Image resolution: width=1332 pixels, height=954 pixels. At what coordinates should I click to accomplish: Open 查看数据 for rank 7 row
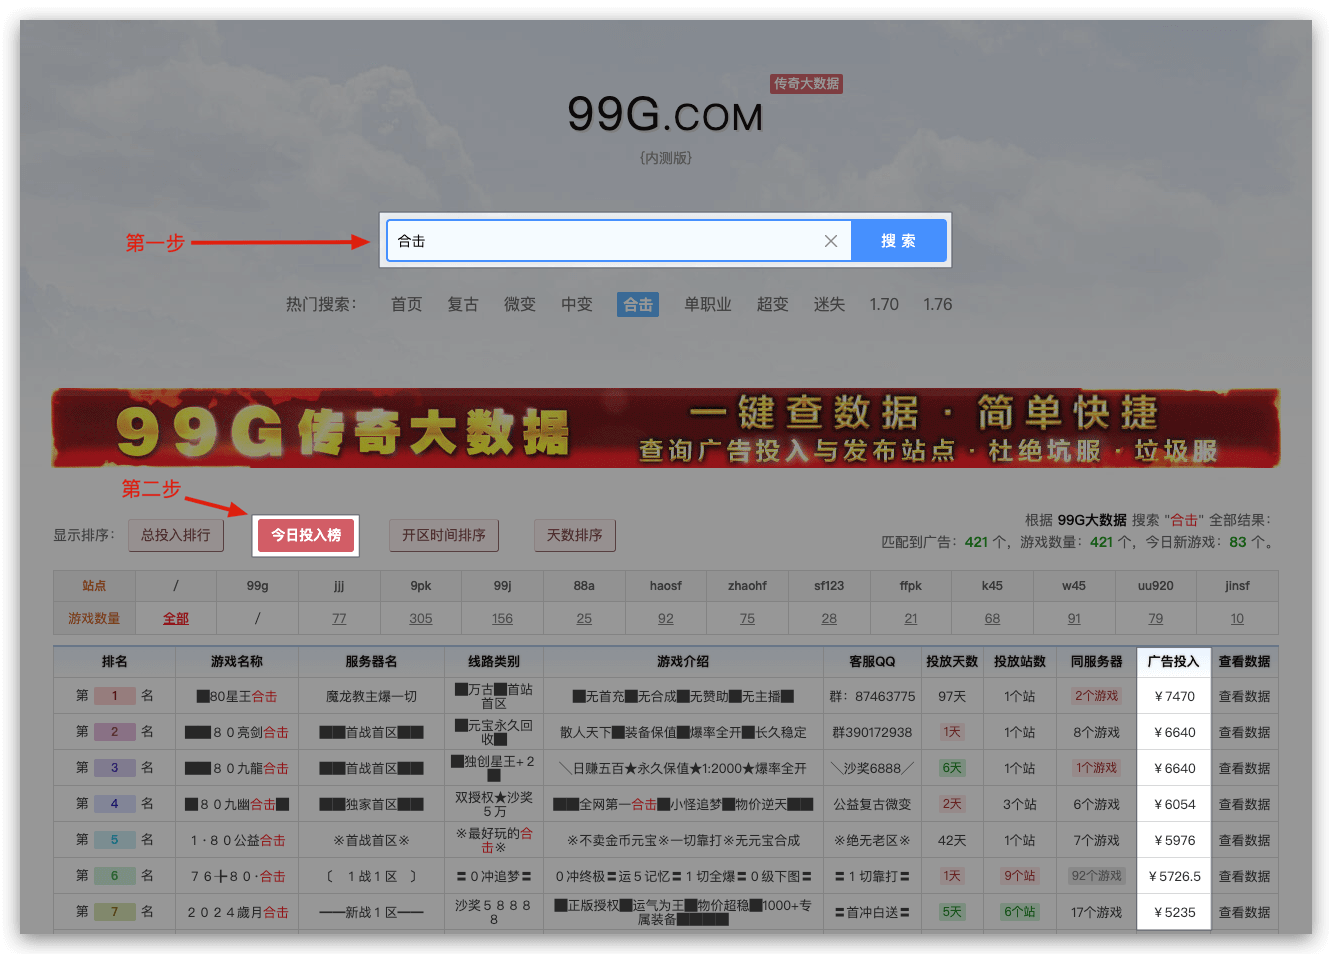(x=1244, y=912)
